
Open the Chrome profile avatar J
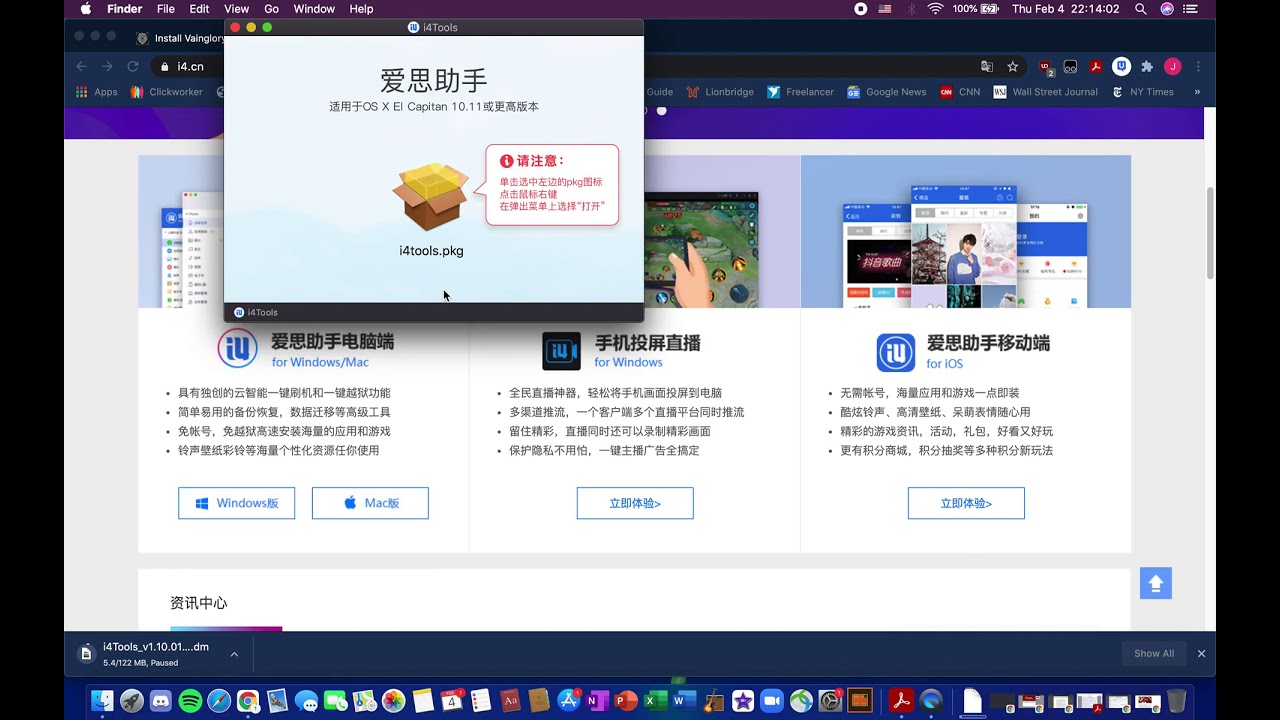(x=1173, y=66)
